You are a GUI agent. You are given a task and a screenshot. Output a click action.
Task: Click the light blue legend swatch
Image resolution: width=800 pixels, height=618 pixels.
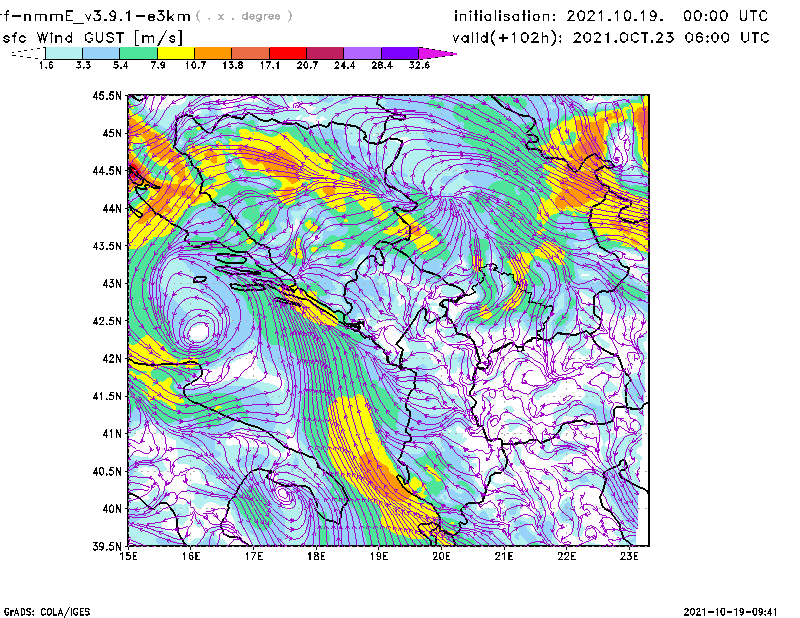tap(101, 53)
